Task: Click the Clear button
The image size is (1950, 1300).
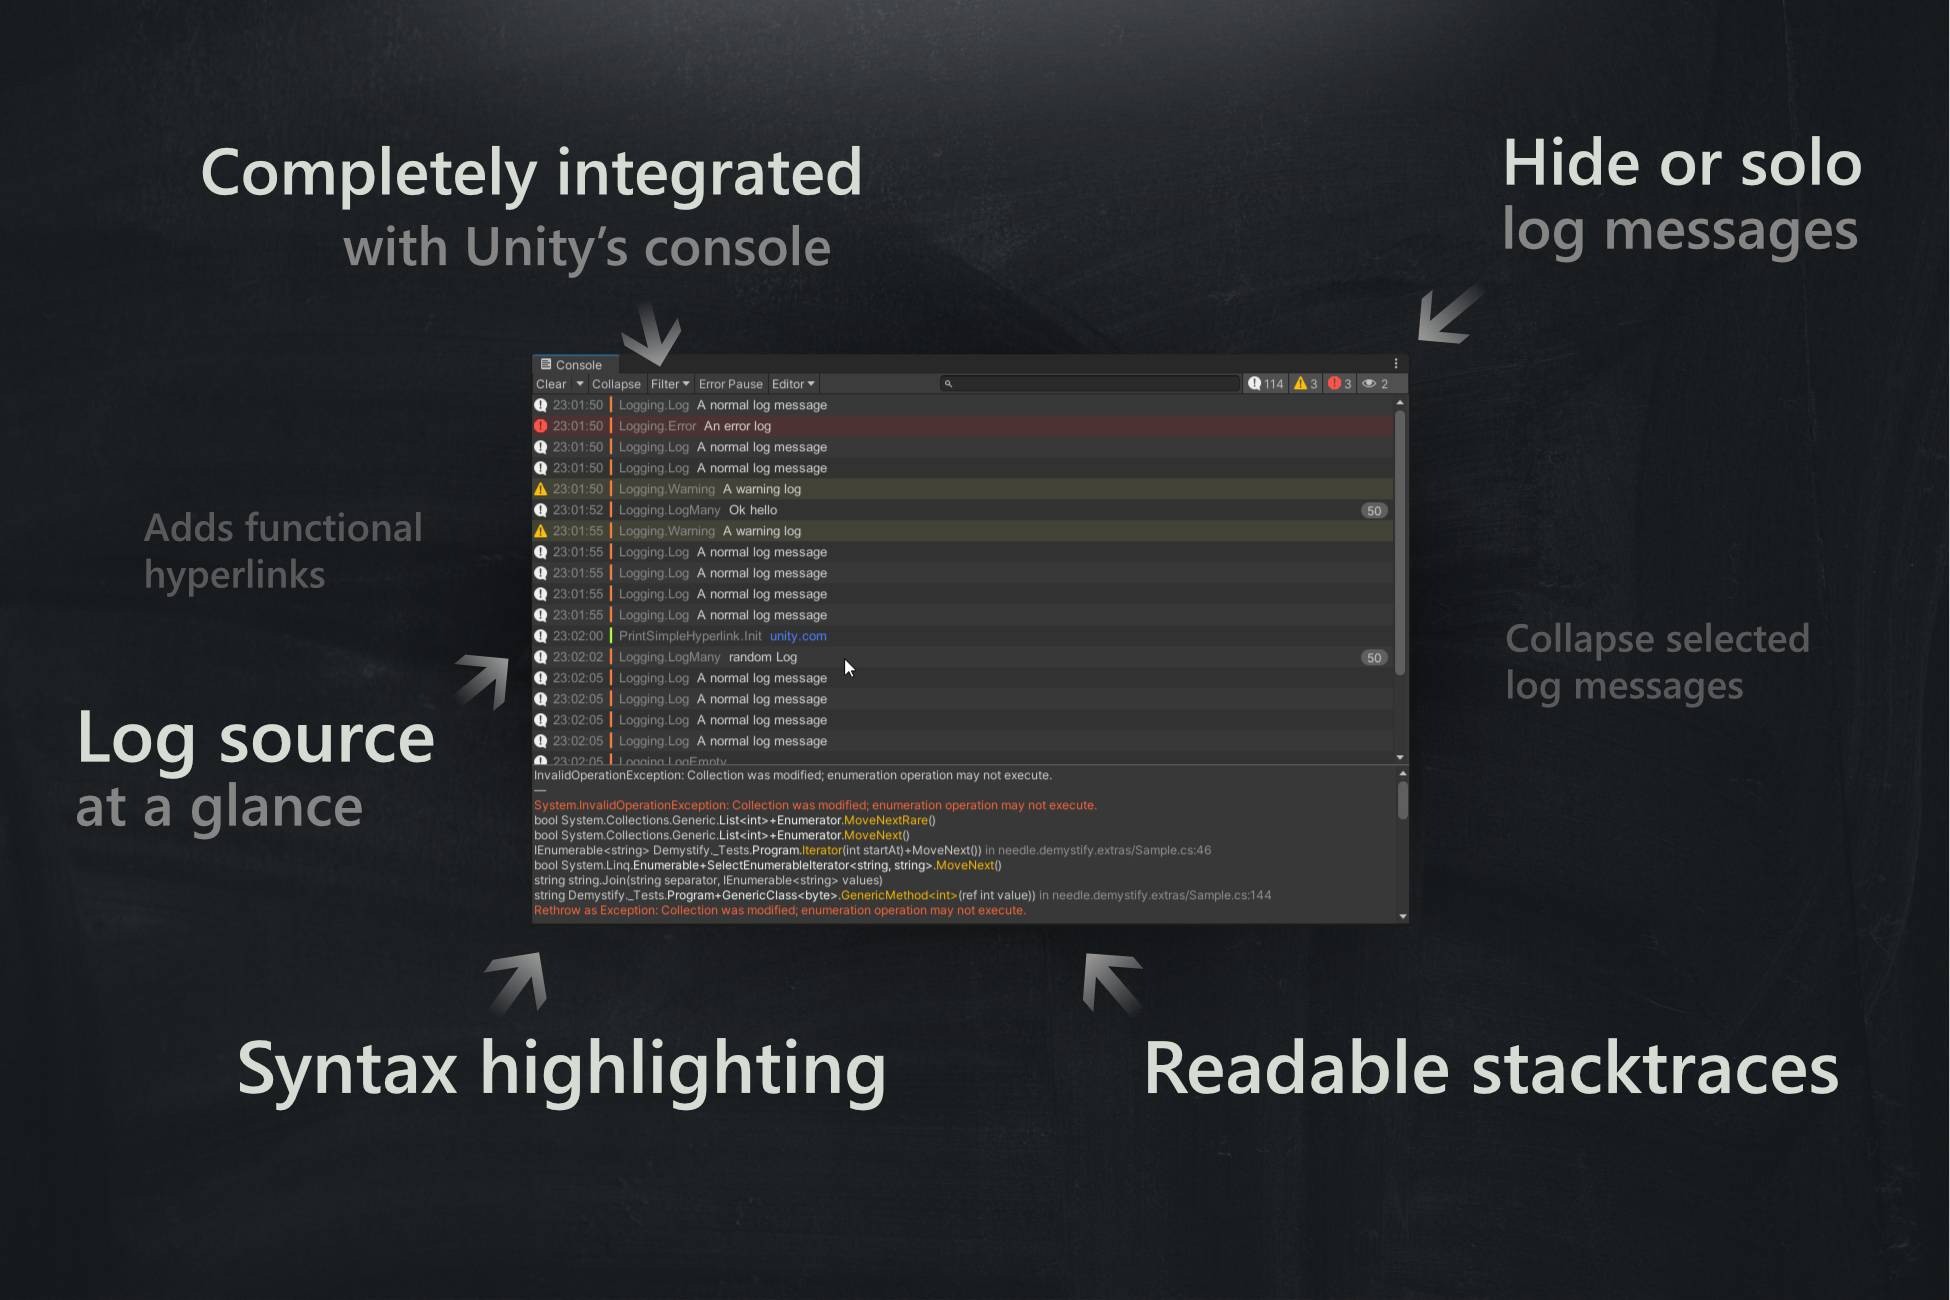Action: [x=551, y=384]
